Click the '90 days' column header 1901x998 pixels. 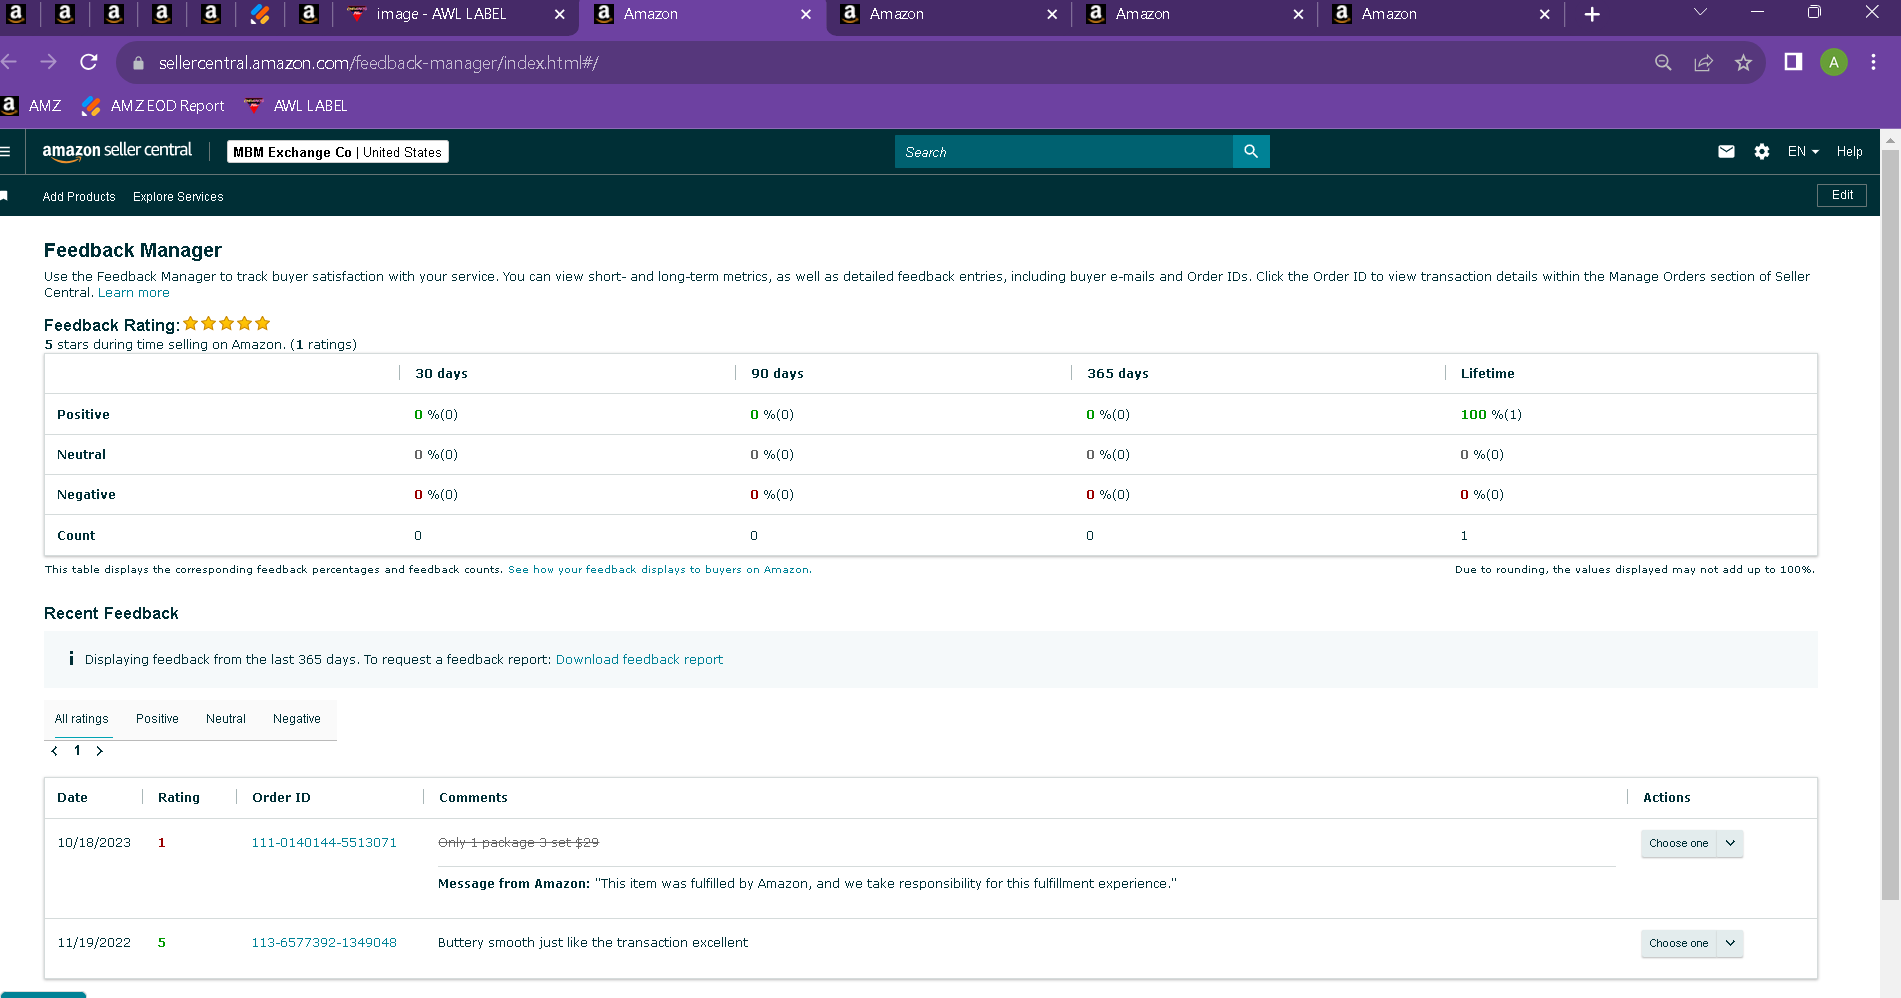[777, 374]
